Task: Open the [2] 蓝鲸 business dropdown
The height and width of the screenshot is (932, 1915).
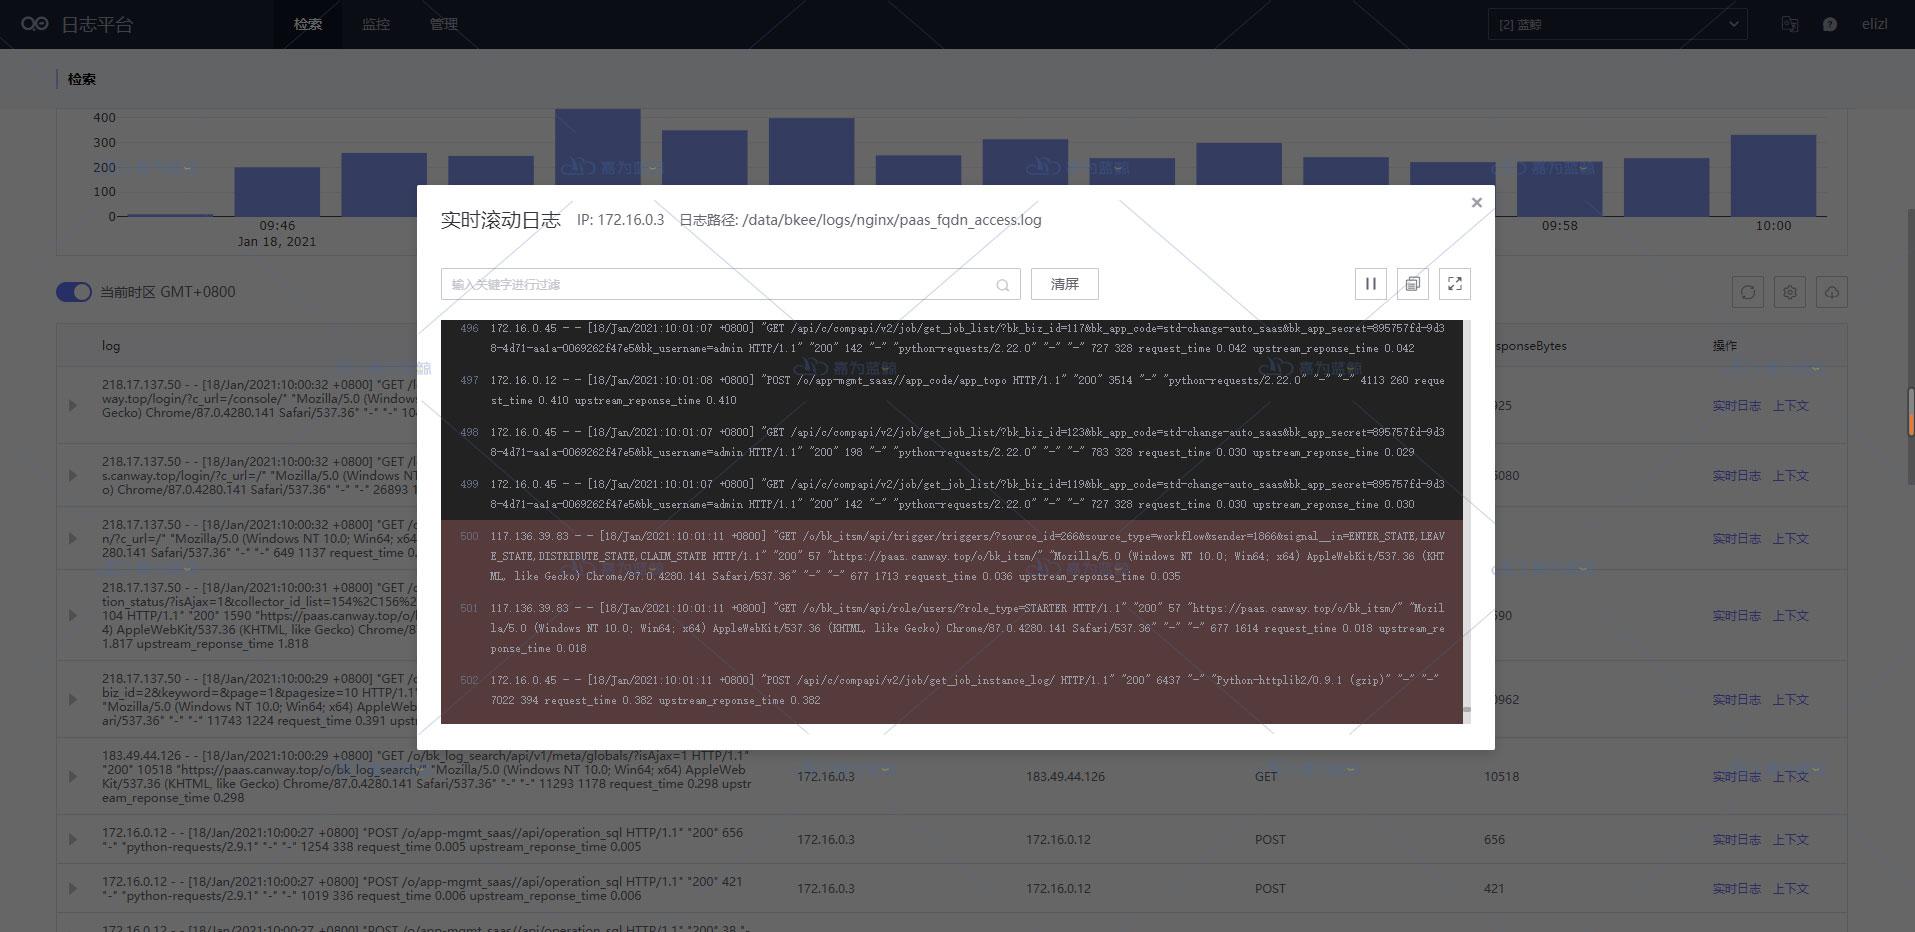Action: click(1617, 25)
